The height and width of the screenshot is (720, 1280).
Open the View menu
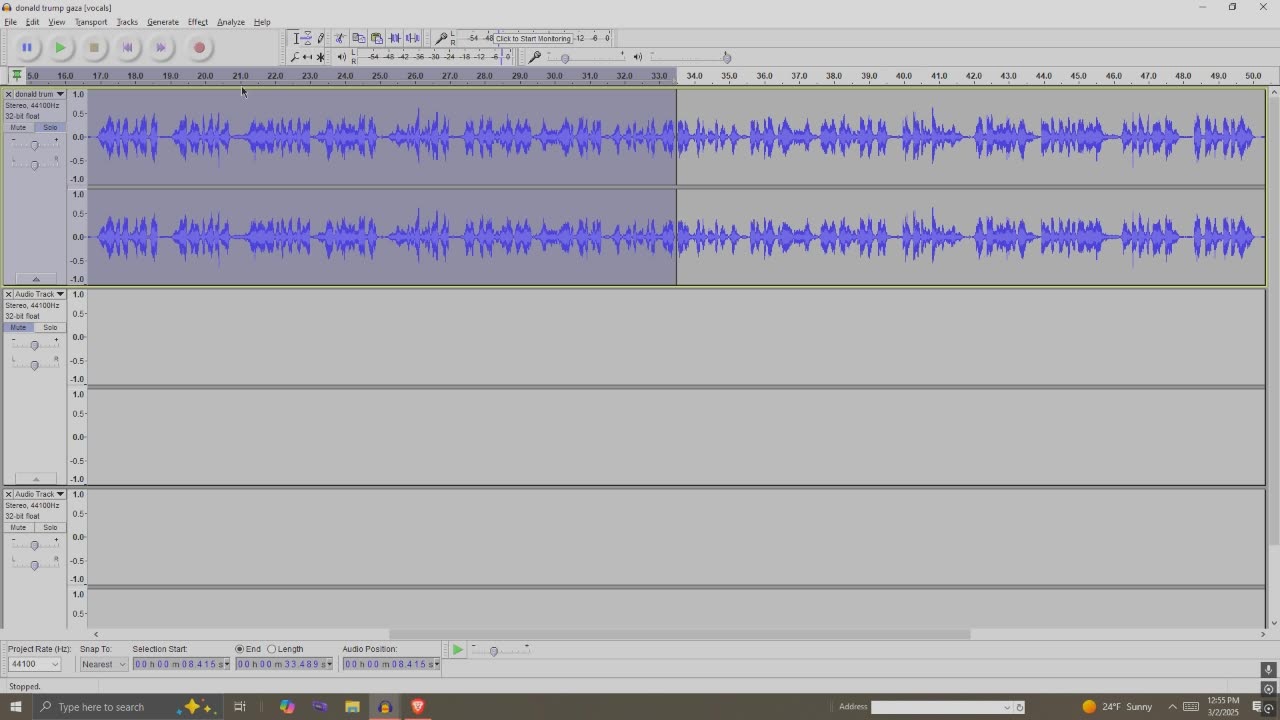click(x=56, y=22)
